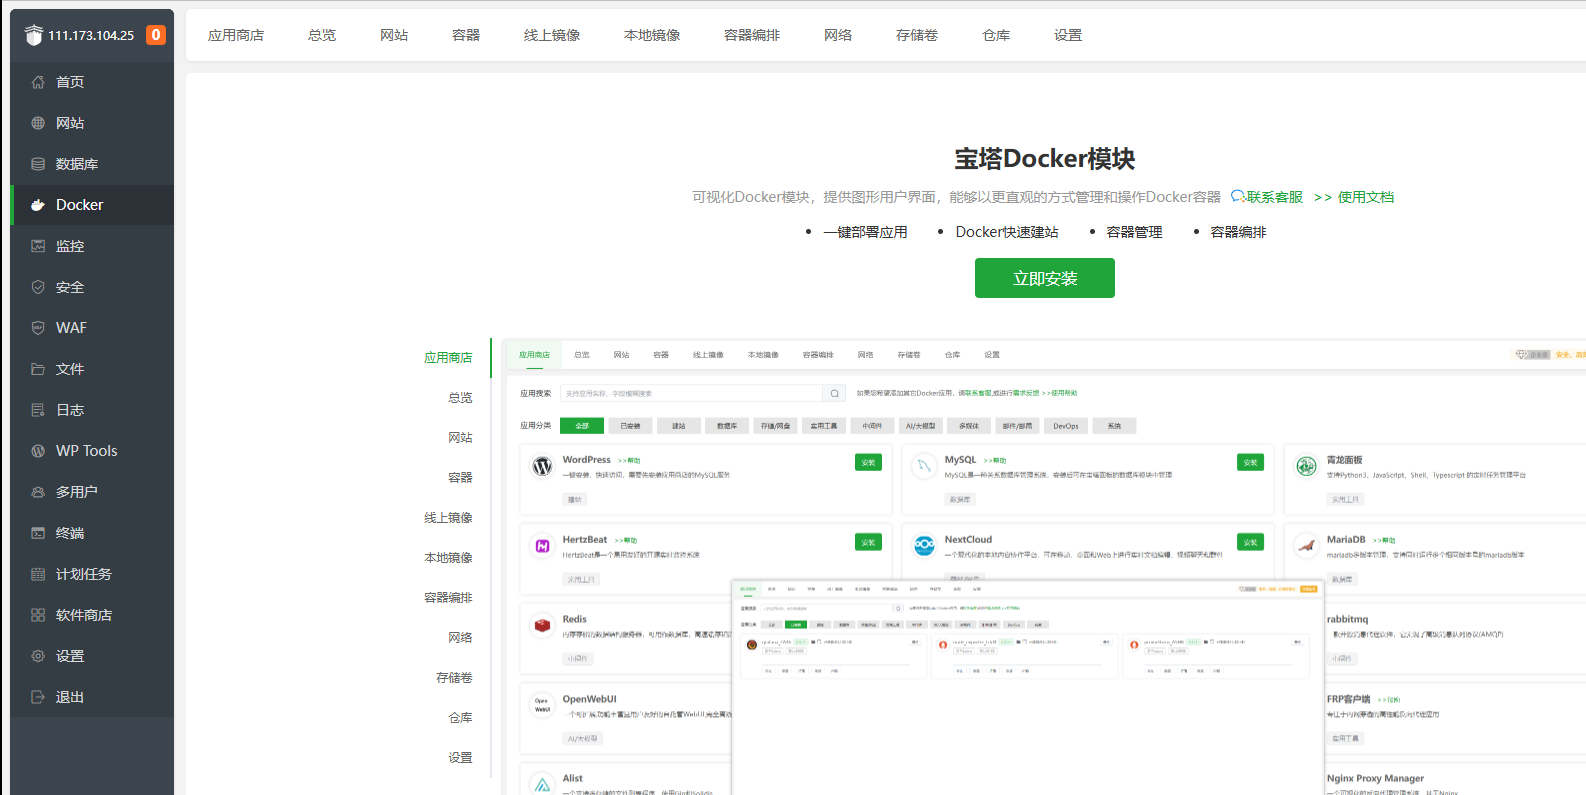Click the Docker whale icon in the sidebar
This screenshot has height=795, width=1586.
click(38, 205)
